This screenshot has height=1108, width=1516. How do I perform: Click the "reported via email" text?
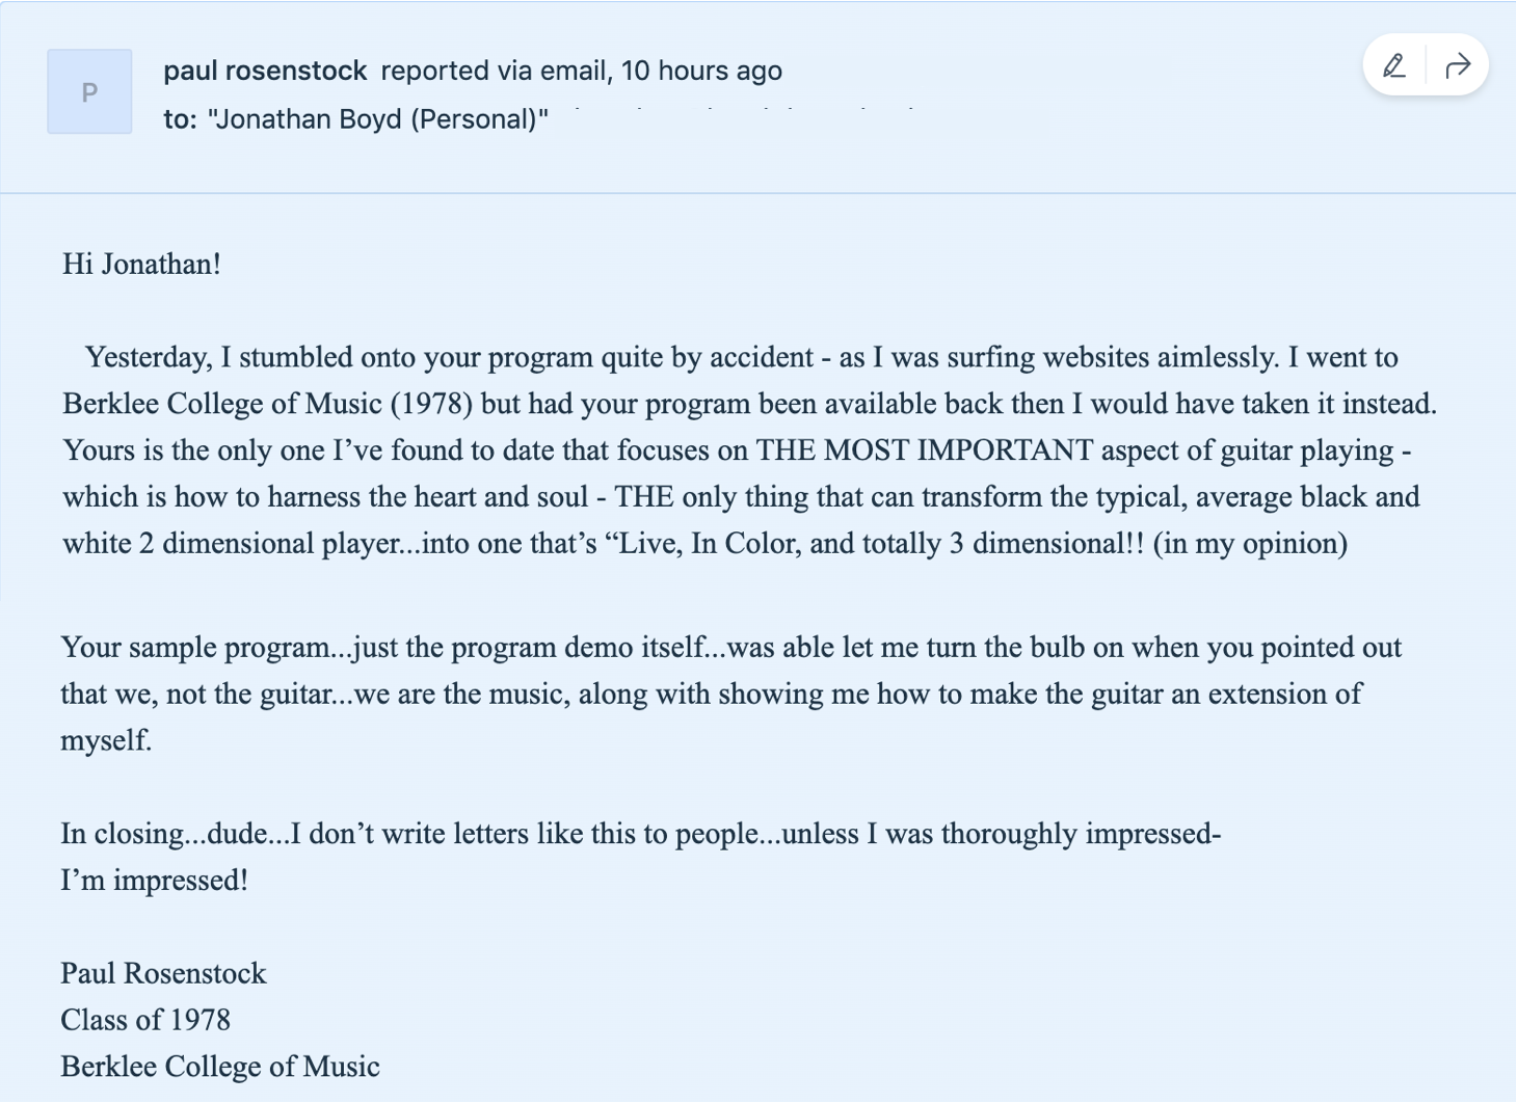[x=495, y=71]
